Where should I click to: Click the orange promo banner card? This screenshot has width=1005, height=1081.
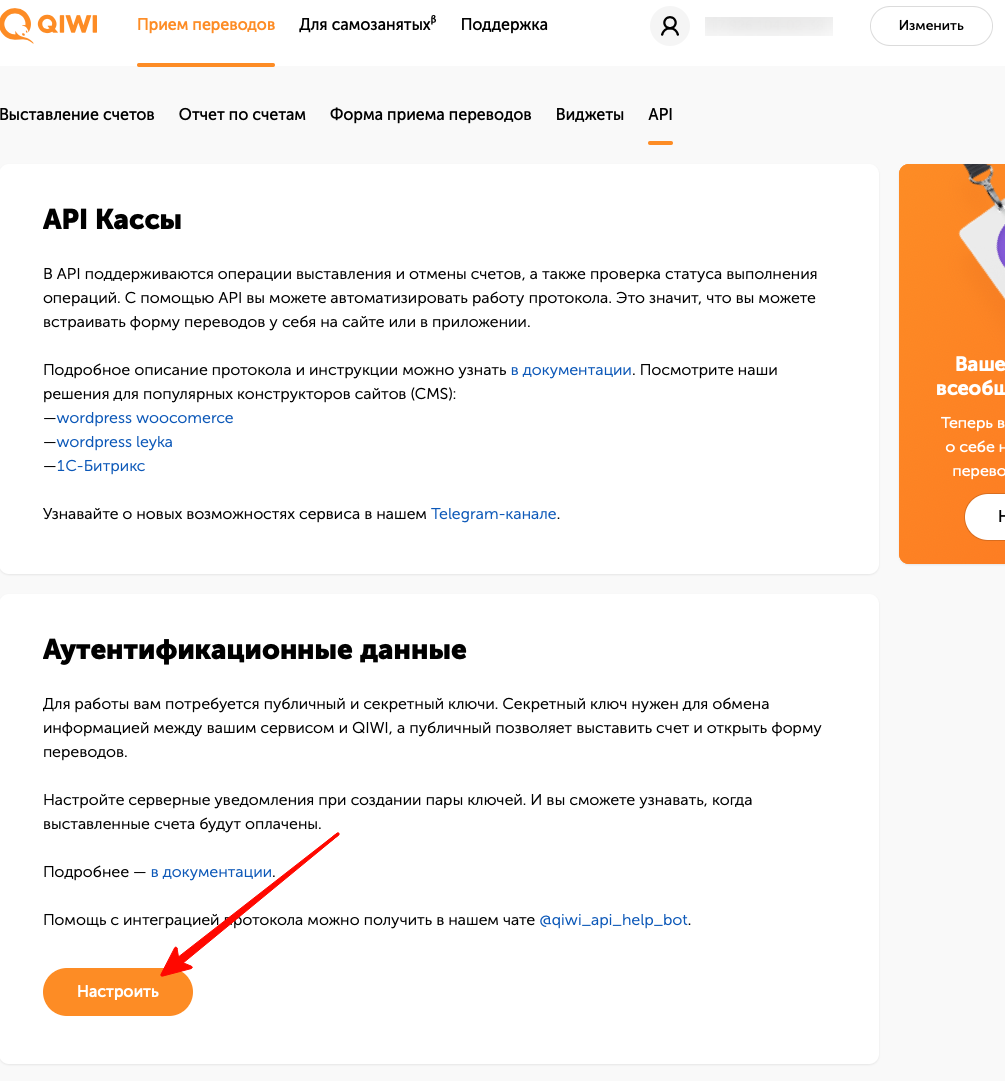coord(952,364)
